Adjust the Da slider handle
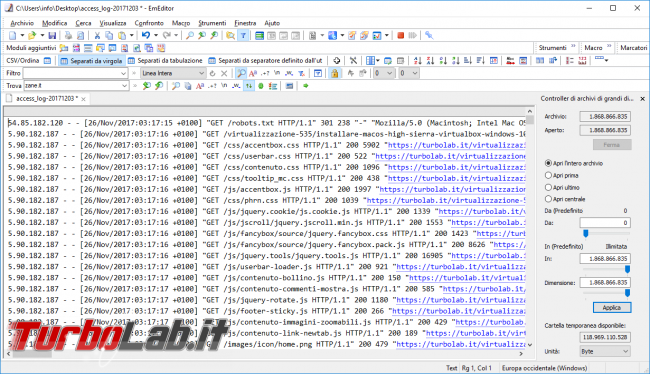Viewport: 650px width, 374px height. coord(585,234)
